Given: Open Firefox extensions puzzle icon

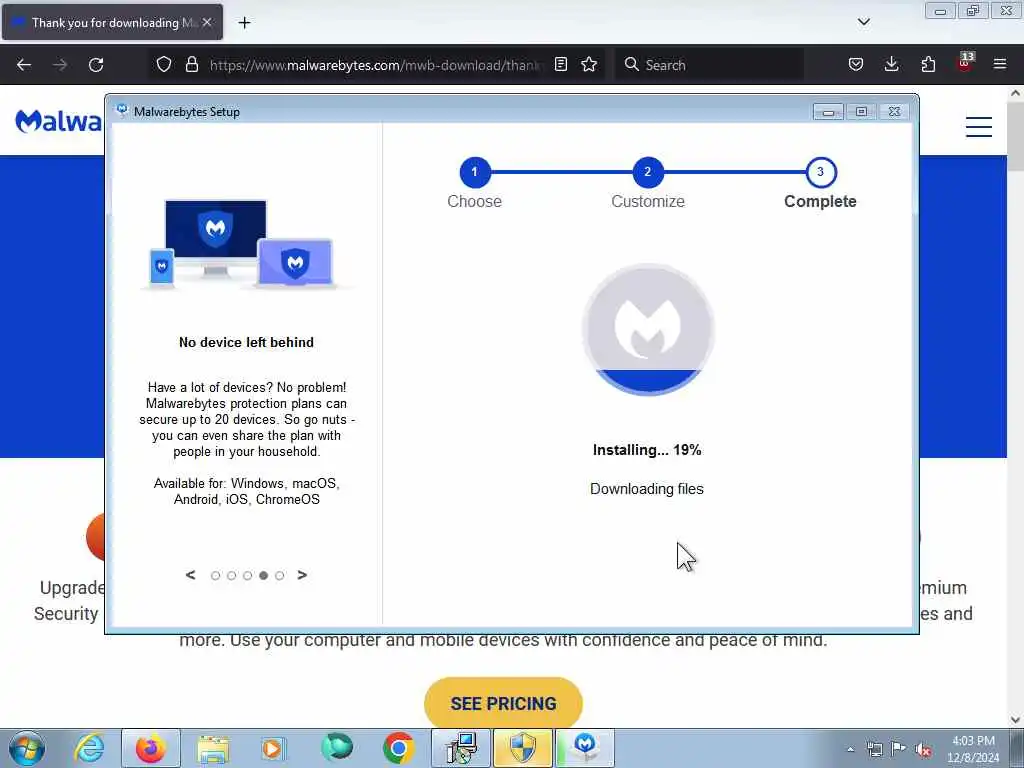Looking at the screenshot, I should click(x=928, y=64).
